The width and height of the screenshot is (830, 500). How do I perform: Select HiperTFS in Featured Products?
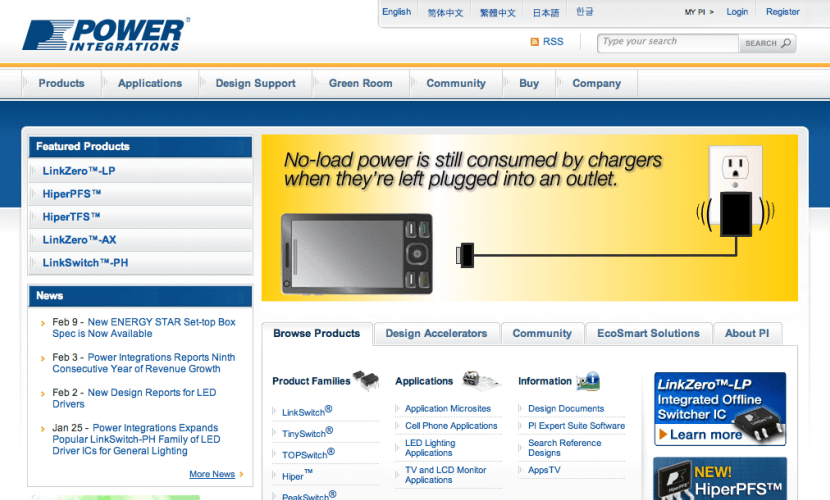72,217
